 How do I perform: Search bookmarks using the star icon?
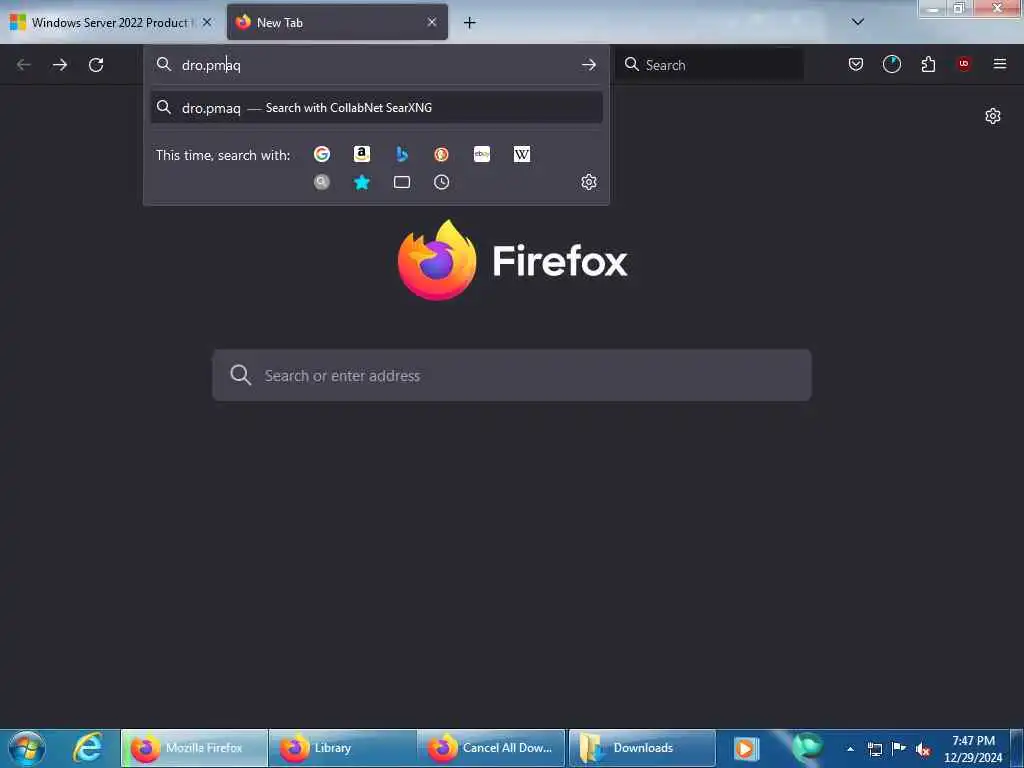pyautogui.click(x=362, y=182)
